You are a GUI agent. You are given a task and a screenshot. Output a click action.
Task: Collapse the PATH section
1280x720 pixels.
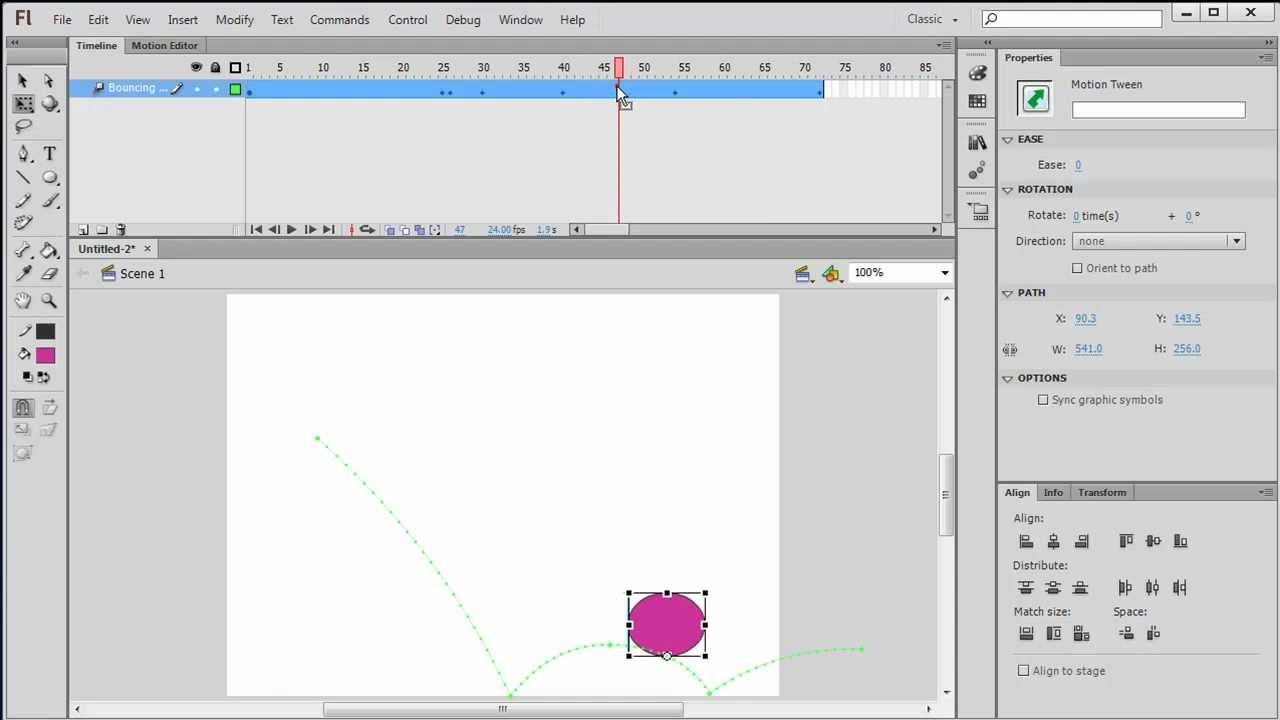pyautogui.click(x=1008, y=294)
